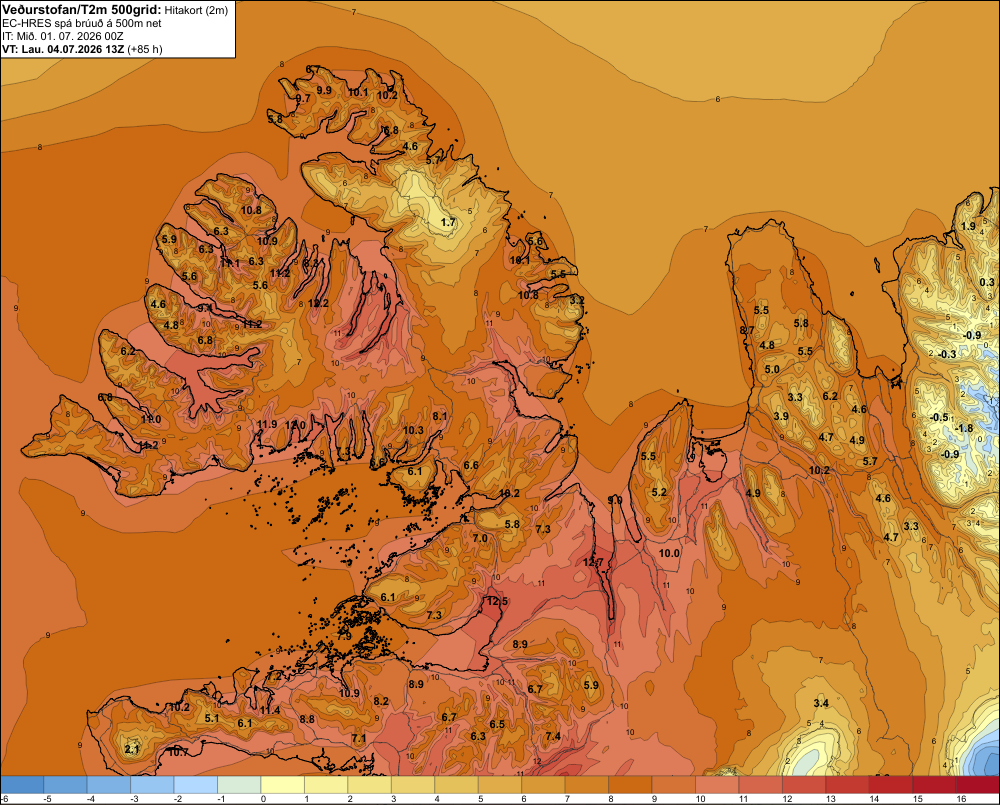
Task: Pick legend swatch between 14 and 15
Action: pos(890,784)
